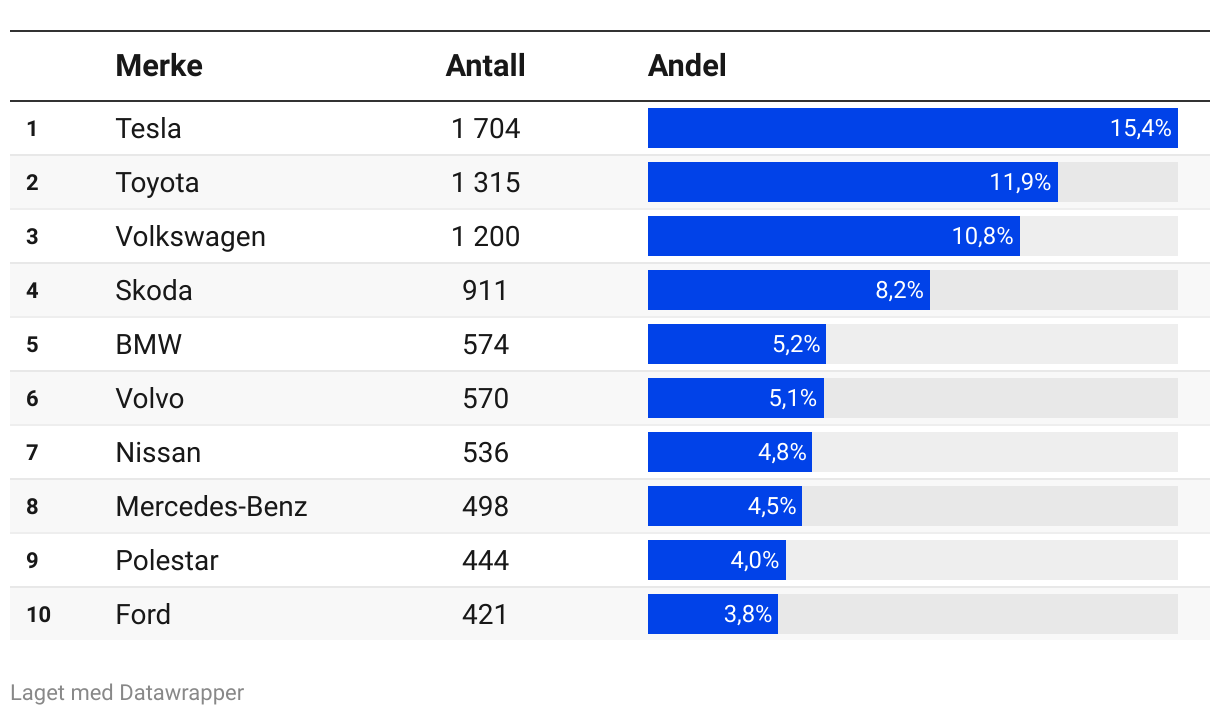1220x716 pixels.
Task: Select Polestar's 4,0% bar
Action: click(x=717, y=560)
